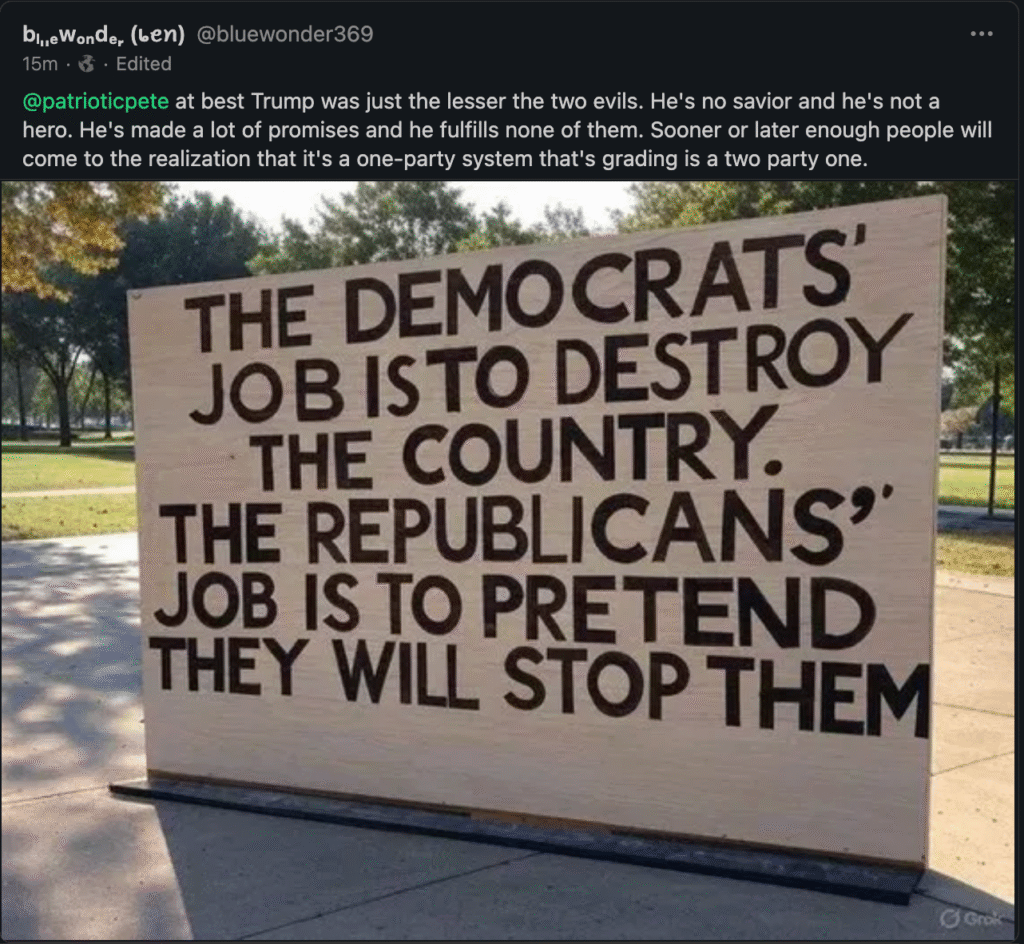Click the words STOP THEM on sign
This screenshot has height=944, width=1024.
coord(716,689)
